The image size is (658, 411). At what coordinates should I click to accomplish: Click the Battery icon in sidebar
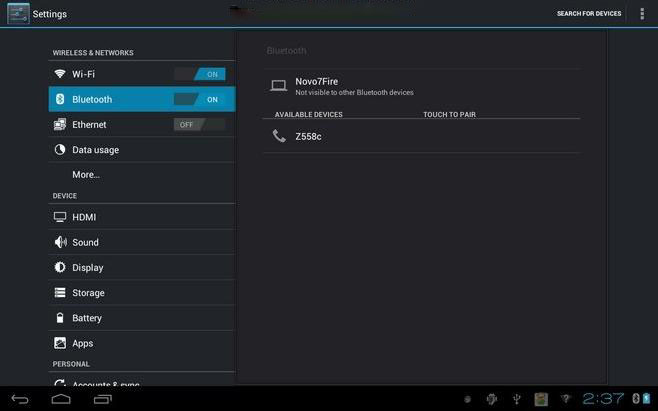[x=60, y=318]
